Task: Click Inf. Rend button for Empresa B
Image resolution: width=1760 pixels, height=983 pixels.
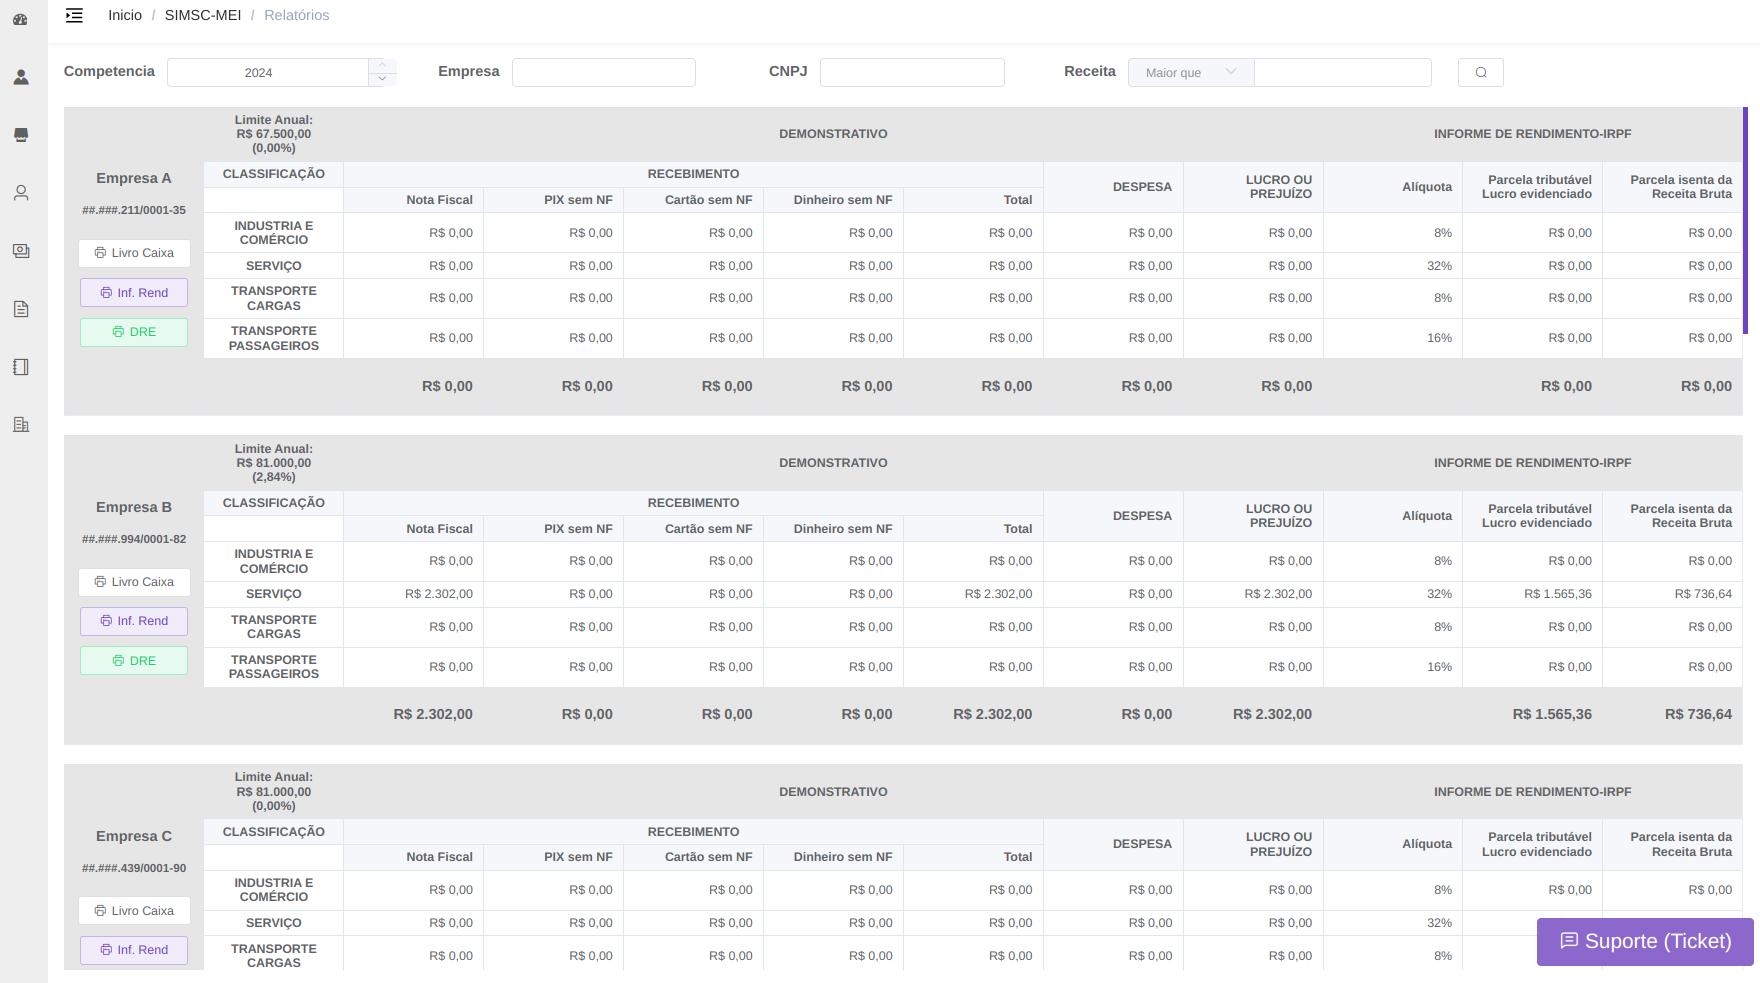Action: pos(134,621)
